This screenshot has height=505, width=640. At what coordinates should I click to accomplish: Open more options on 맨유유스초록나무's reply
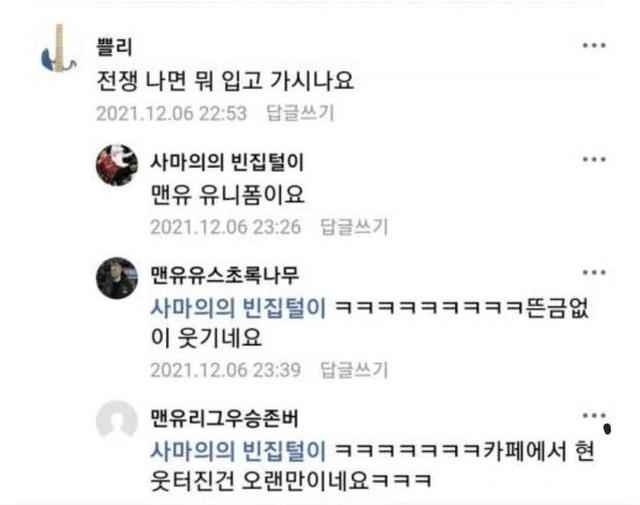click(x=594, y=272)
